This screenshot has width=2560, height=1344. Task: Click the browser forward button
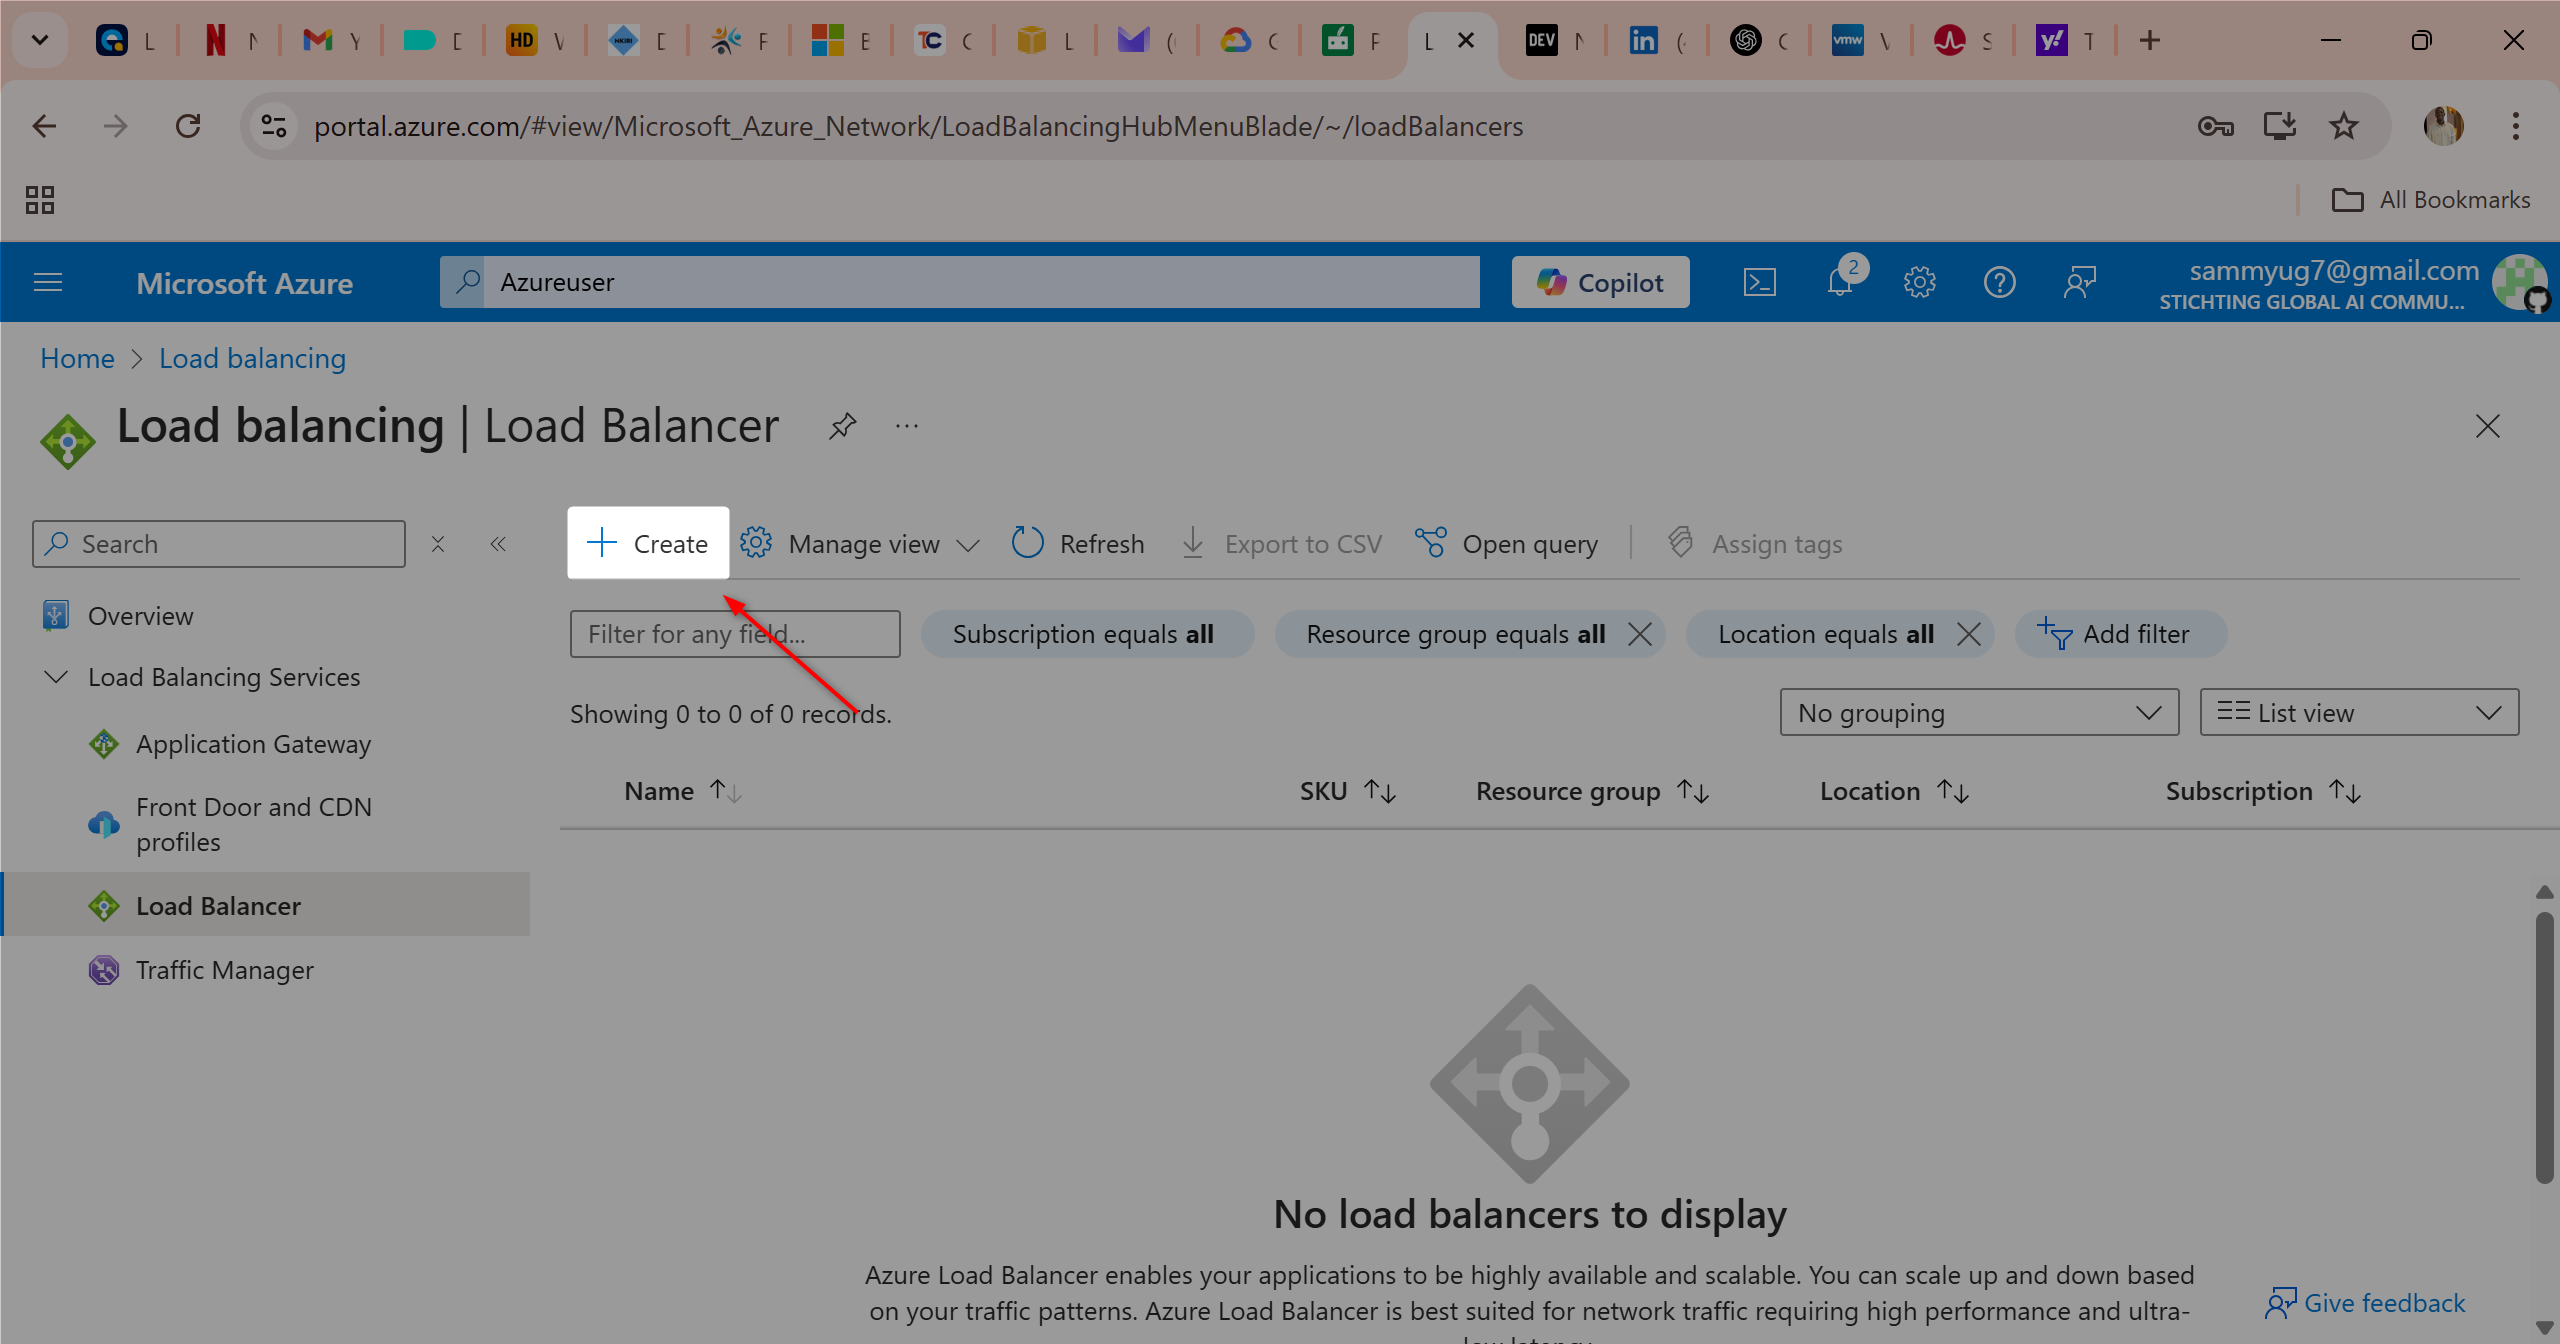click(116, 126)
